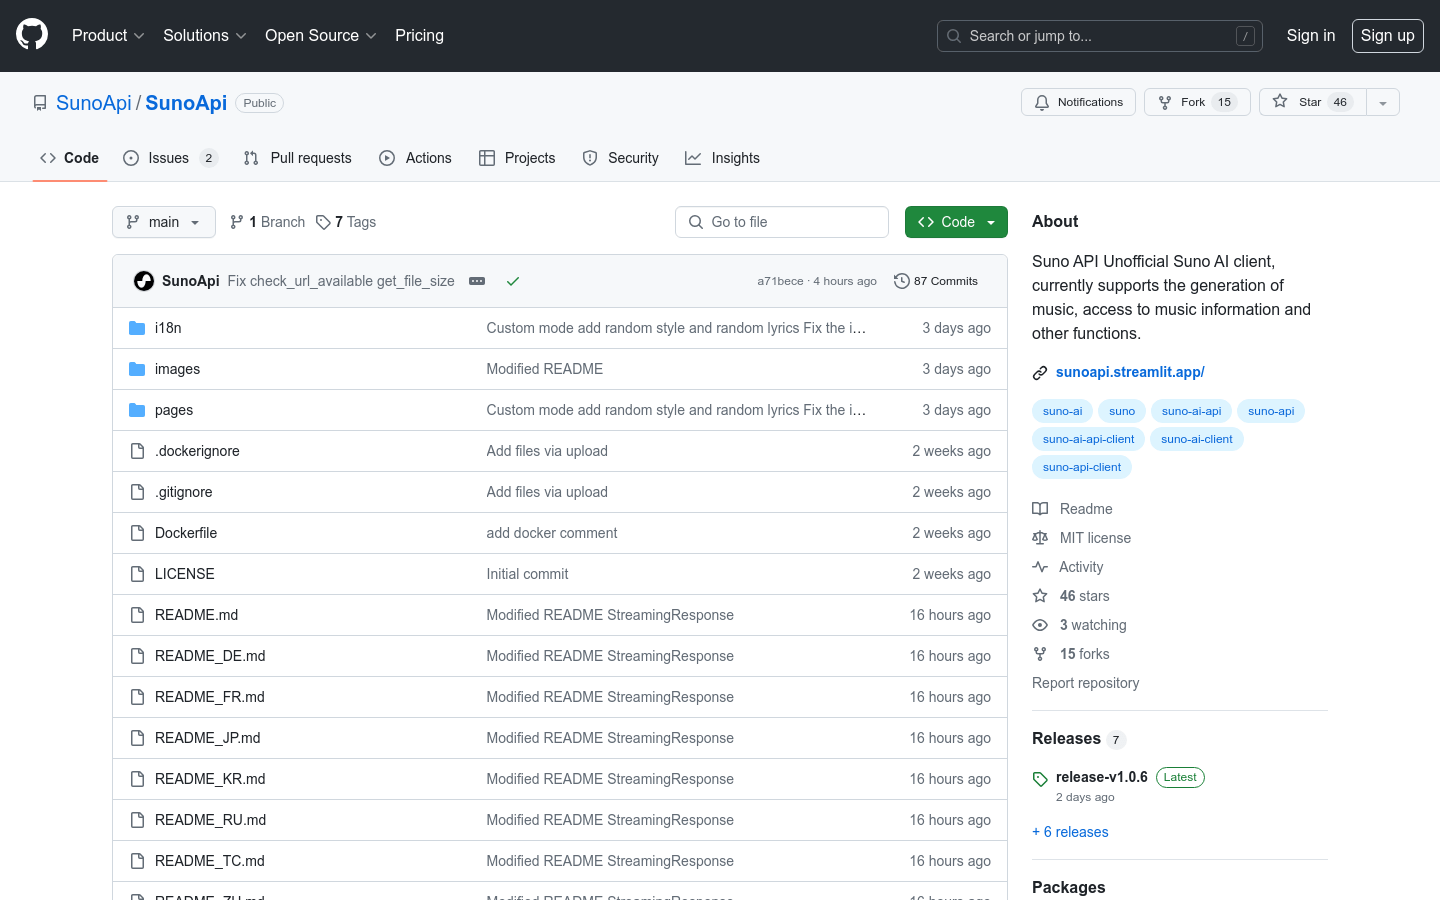1440x900 pixels.
Task: Switch to the Actions tab
Action: click(416, 158)
